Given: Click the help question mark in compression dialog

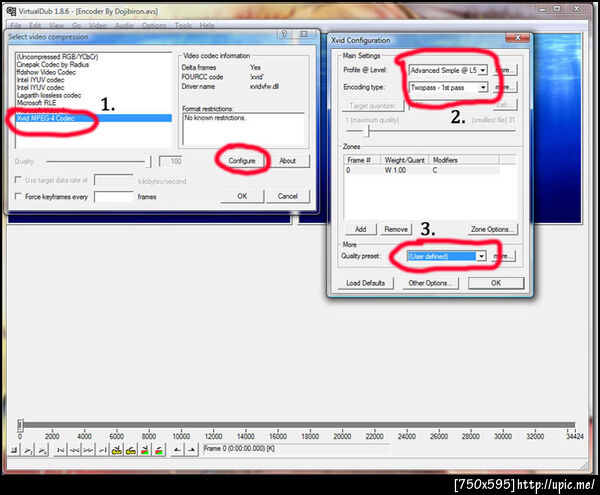Looking at the screenshot, I should (284, 34).
